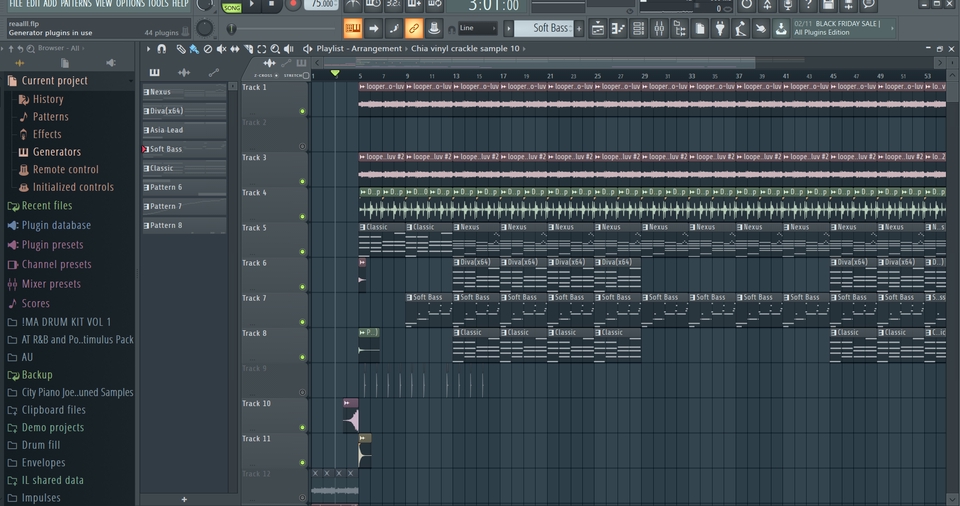This screenshot has height=506, width=960.
Task: Select the Slip tool in playlist
Action: coord(234,49)
